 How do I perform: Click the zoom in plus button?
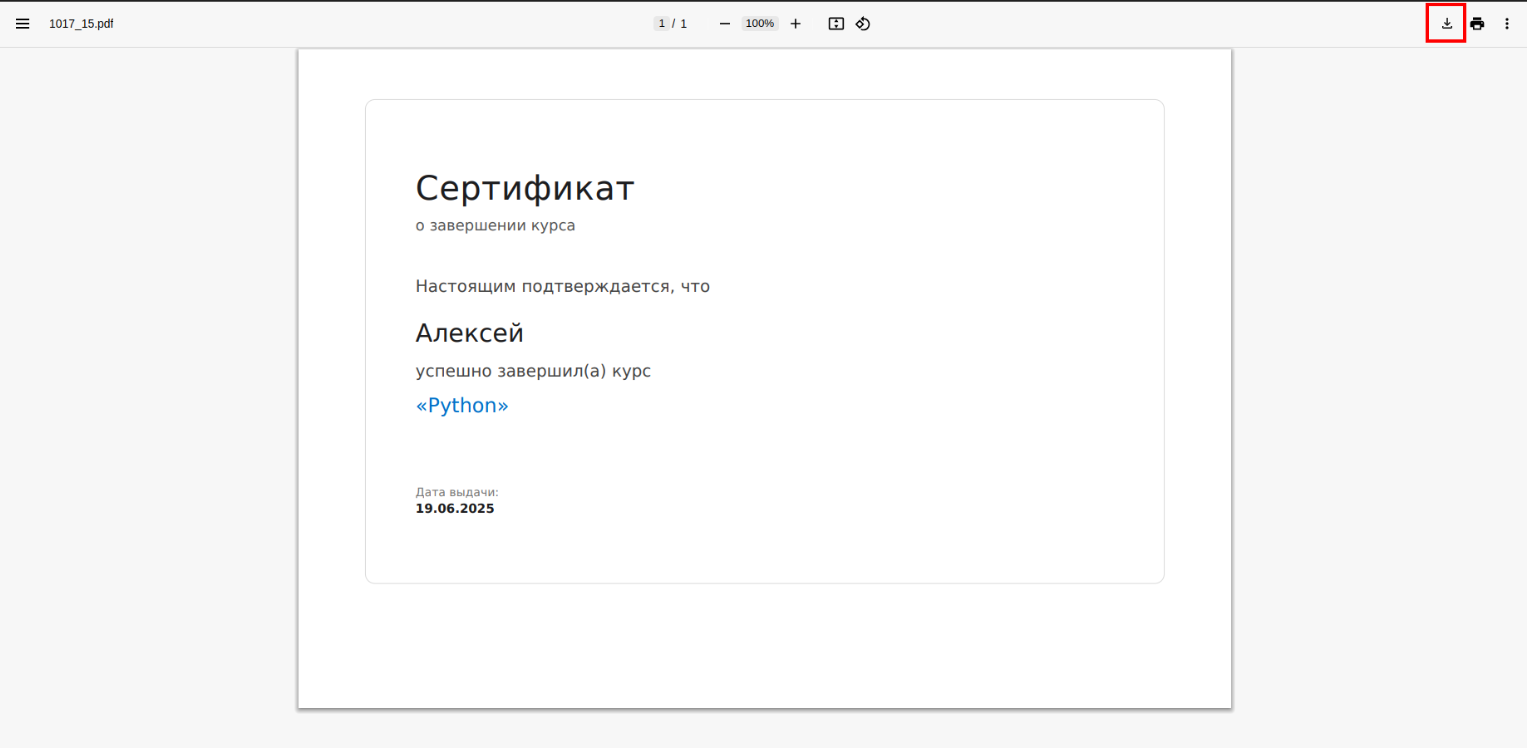[x=795, y=24]
